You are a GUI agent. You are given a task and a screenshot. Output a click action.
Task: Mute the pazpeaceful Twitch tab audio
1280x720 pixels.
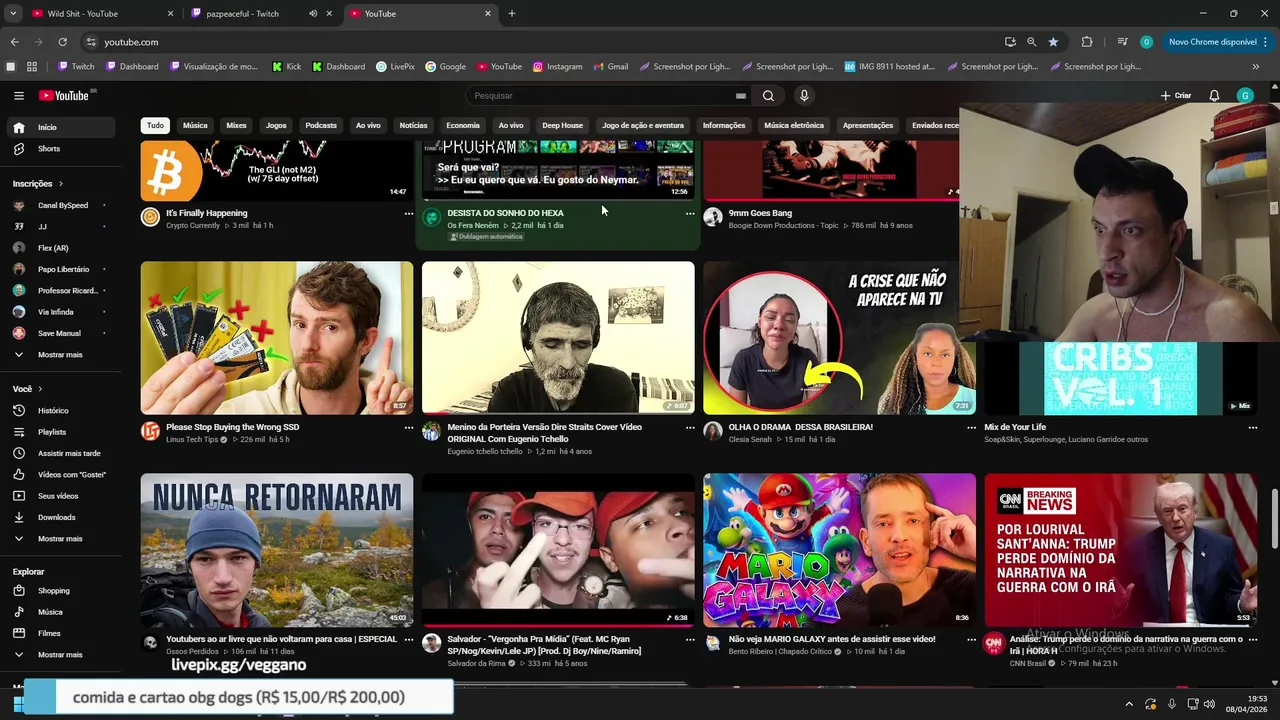coord(313,14)
